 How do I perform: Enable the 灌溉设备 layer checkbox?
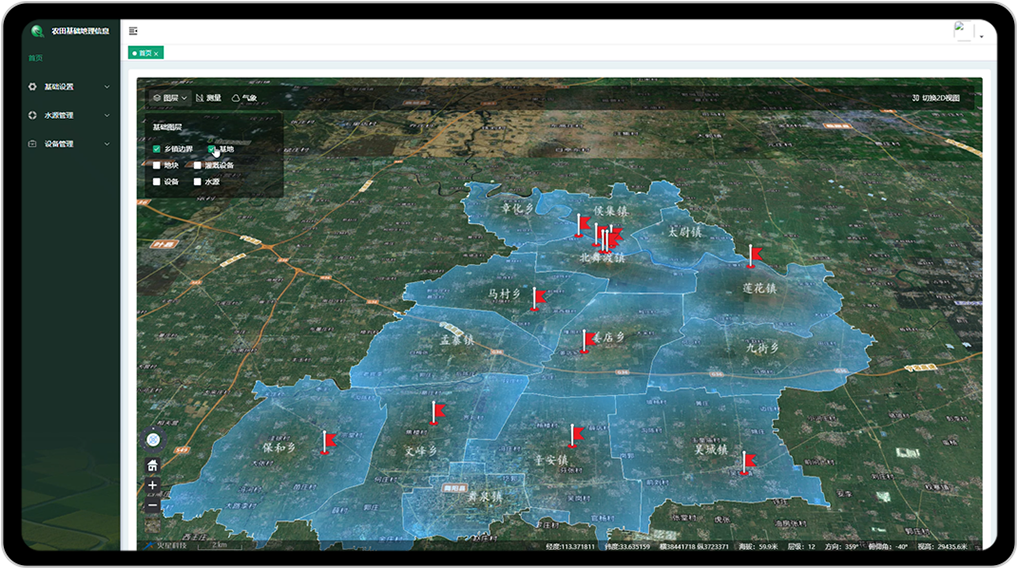(198, 166)
